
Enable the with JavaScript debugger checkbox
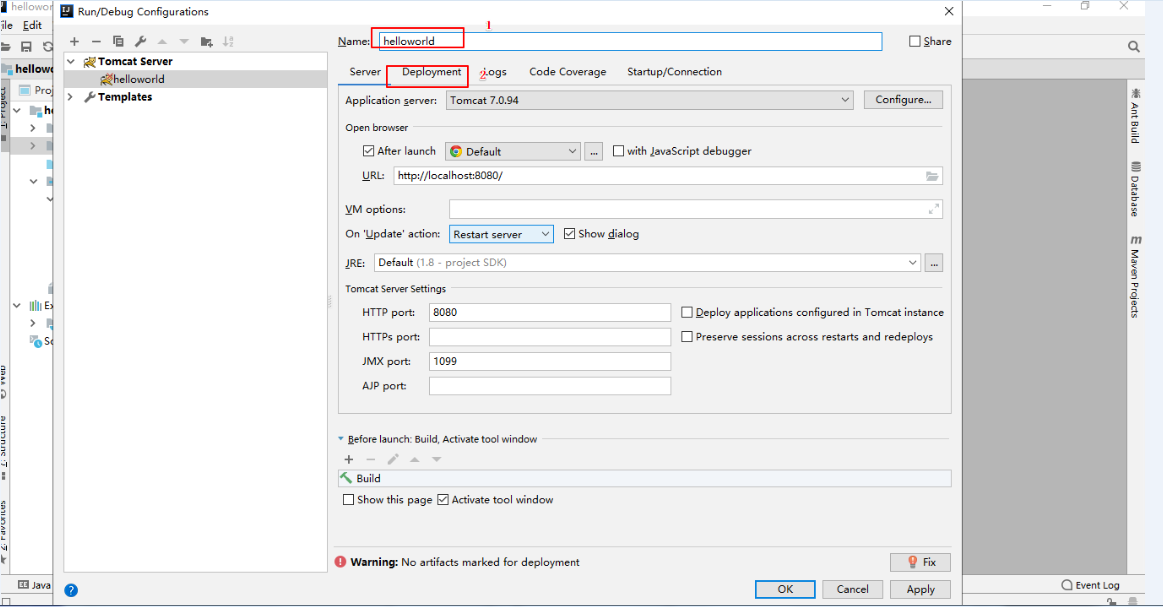pyautogui.click(x=618, y=151)
